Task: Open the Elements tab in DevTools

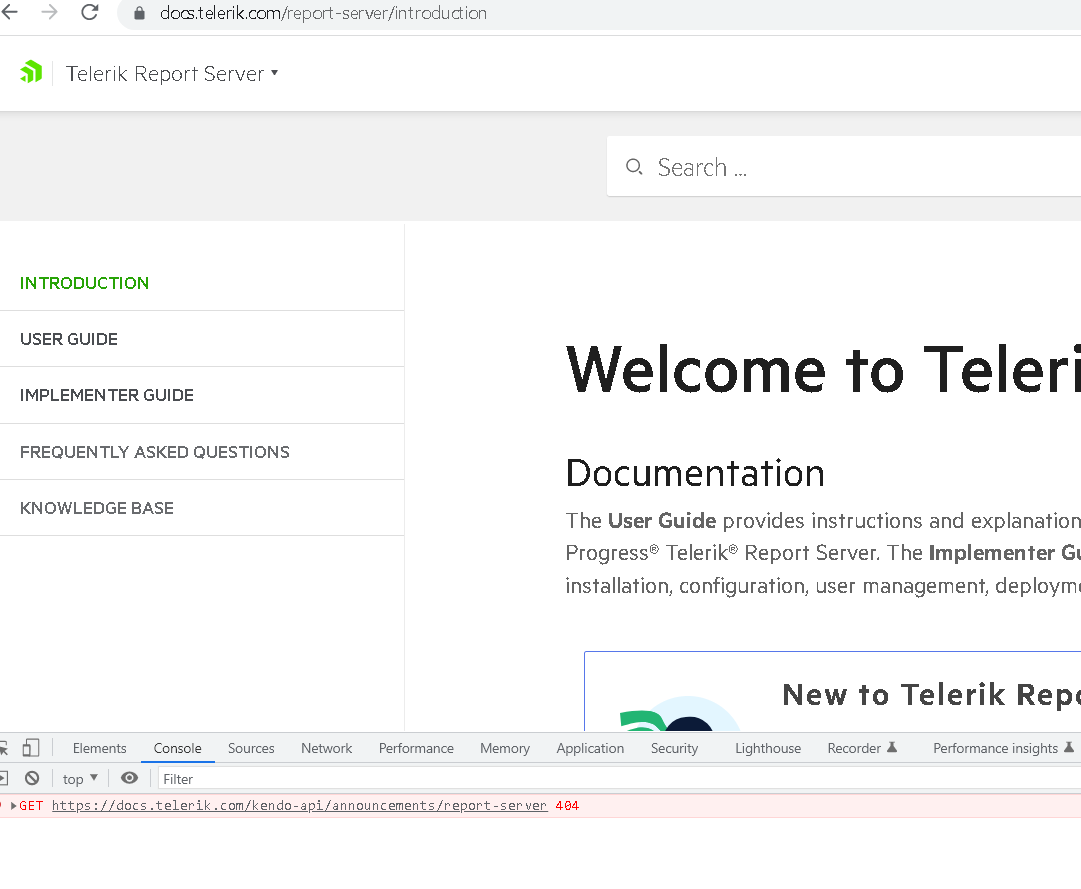Action: [99, 748]
